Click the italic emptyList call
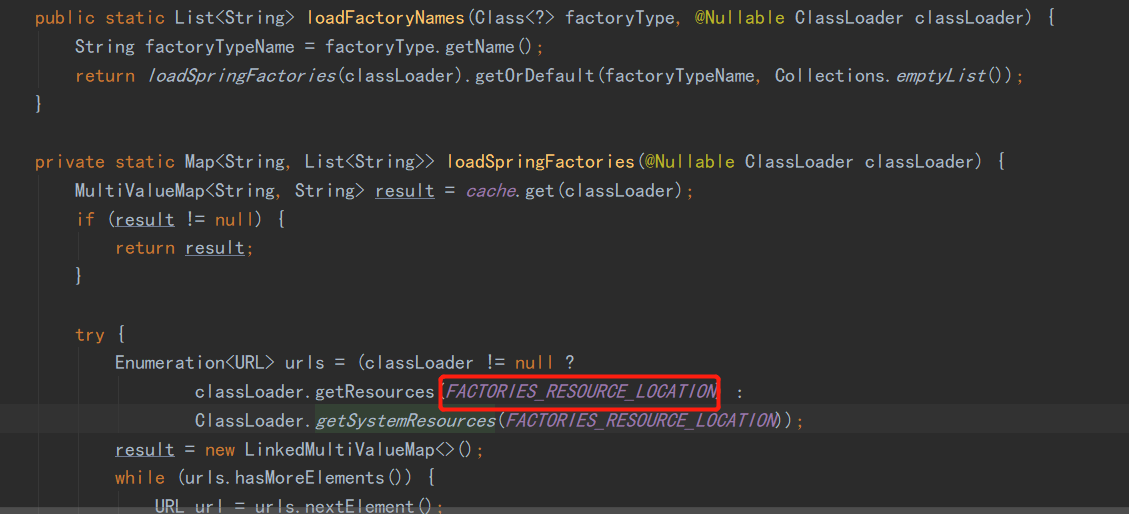 (x=941, y=76)
